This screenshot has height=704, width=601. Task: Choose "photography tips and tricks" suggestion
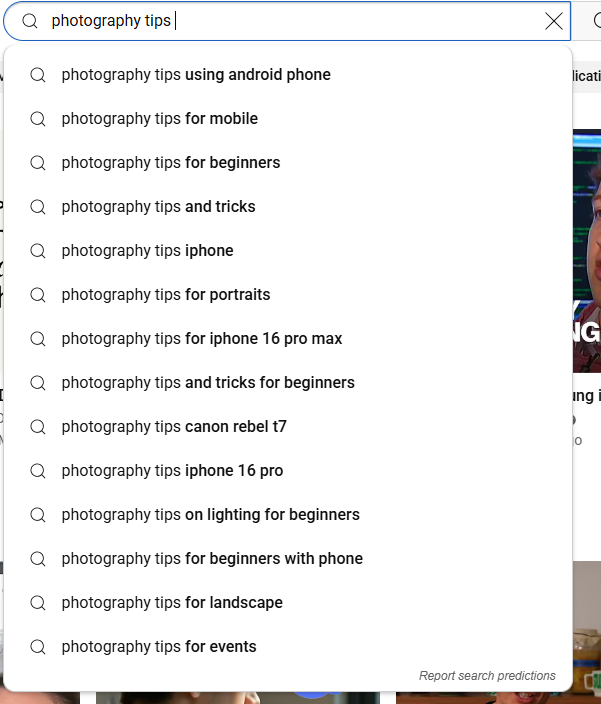click(158, 207)
